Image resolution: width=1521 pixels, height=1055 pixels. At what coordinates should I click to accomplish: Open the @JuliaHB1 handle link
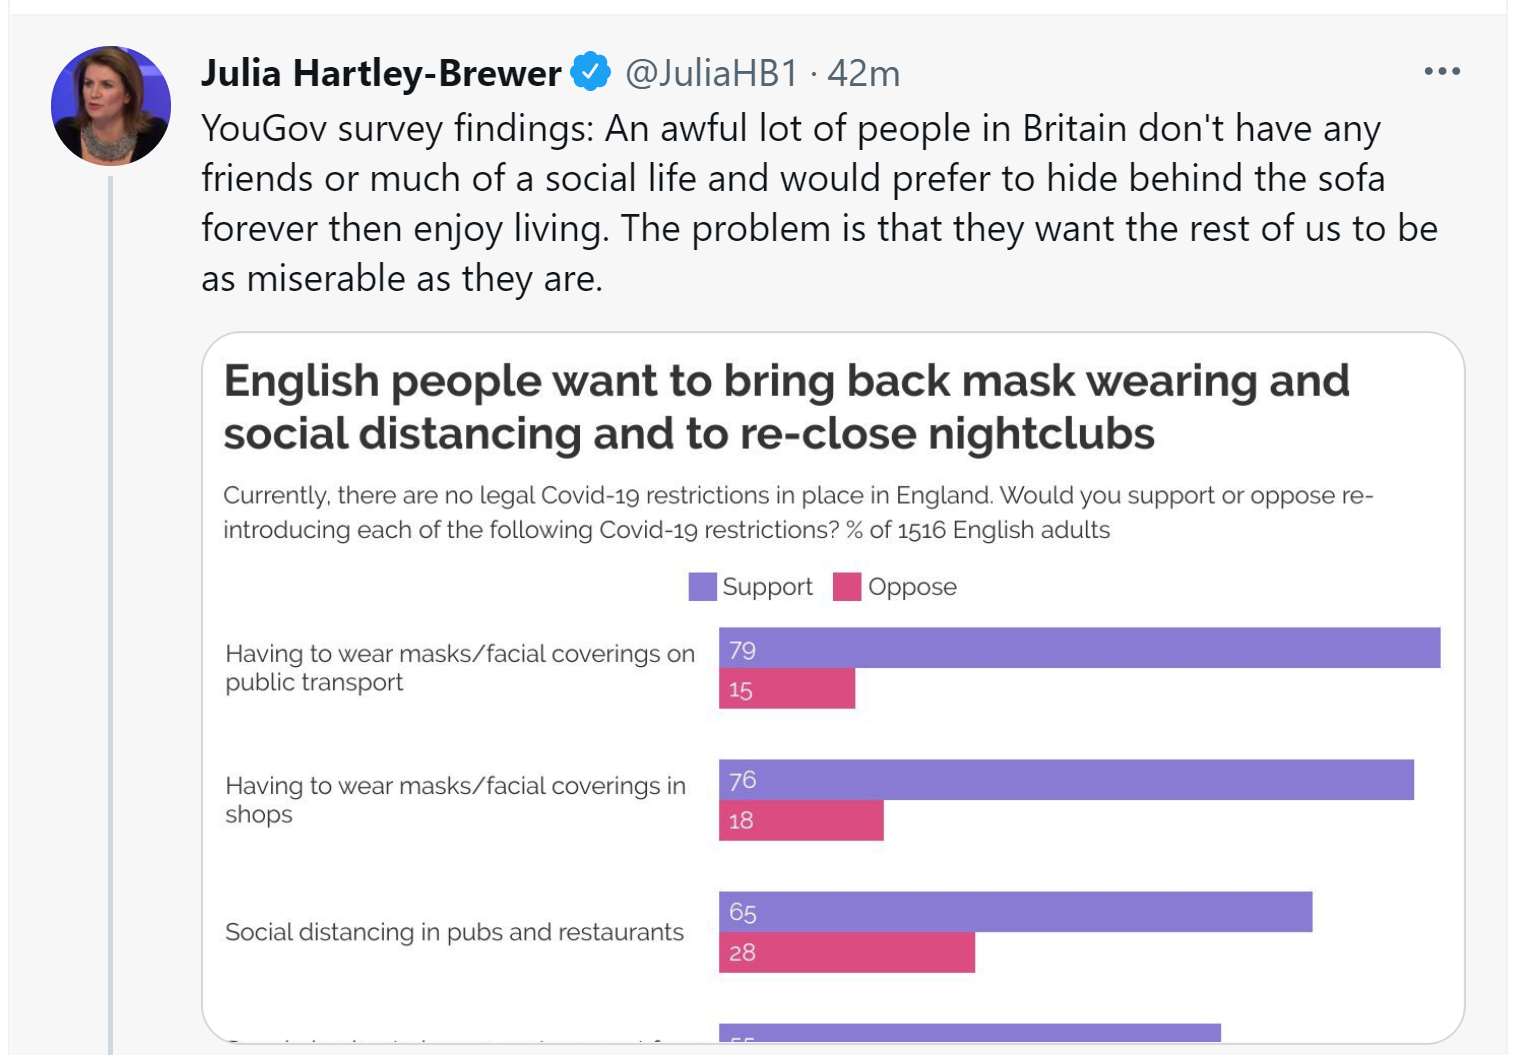[x=712, y=73]
